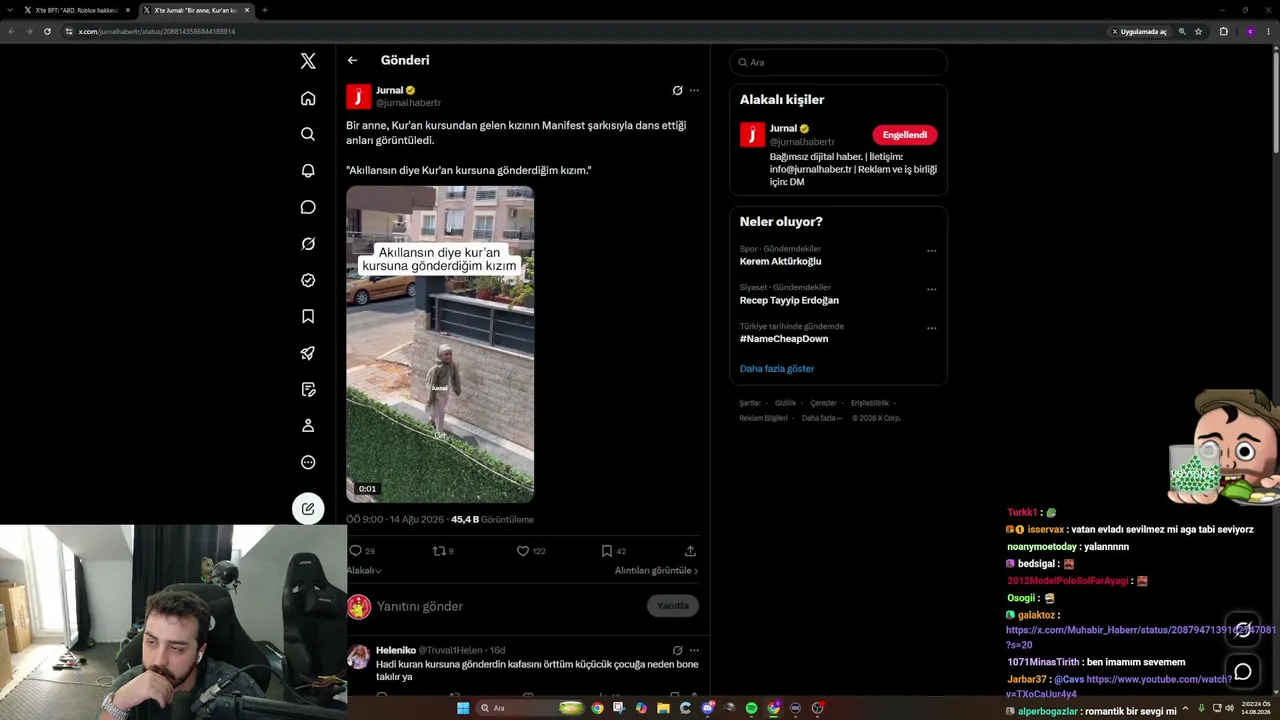Repost the post showing 9 reposts
The image size is (1280, 720).
(438, 551)
